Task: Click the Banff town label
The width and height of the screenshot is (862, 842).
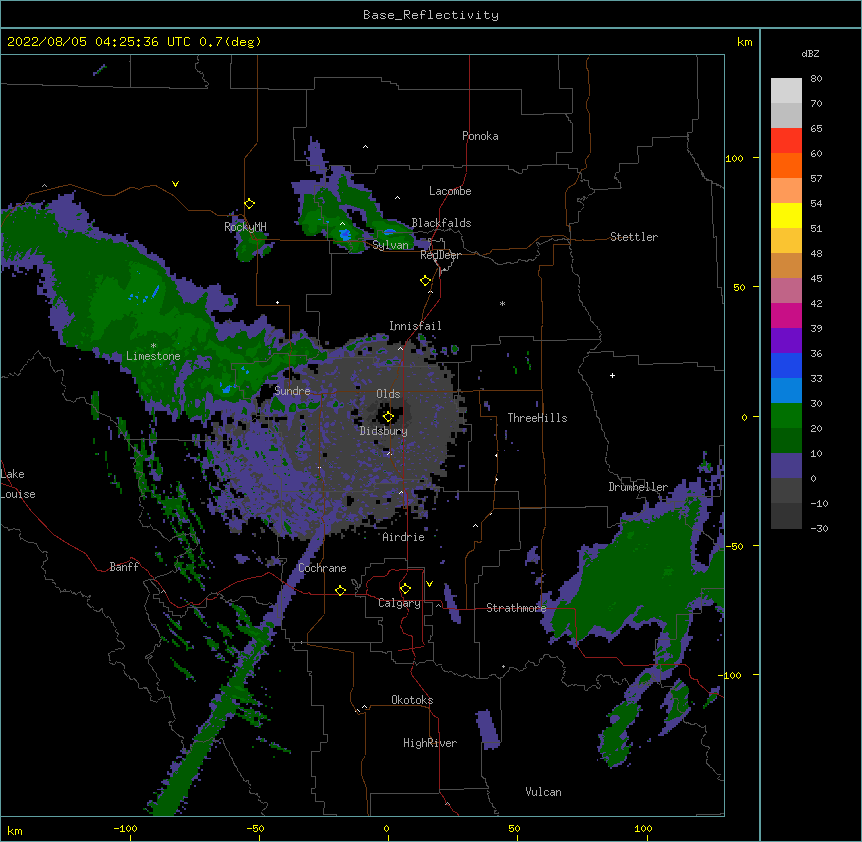Action: [124, 567]
